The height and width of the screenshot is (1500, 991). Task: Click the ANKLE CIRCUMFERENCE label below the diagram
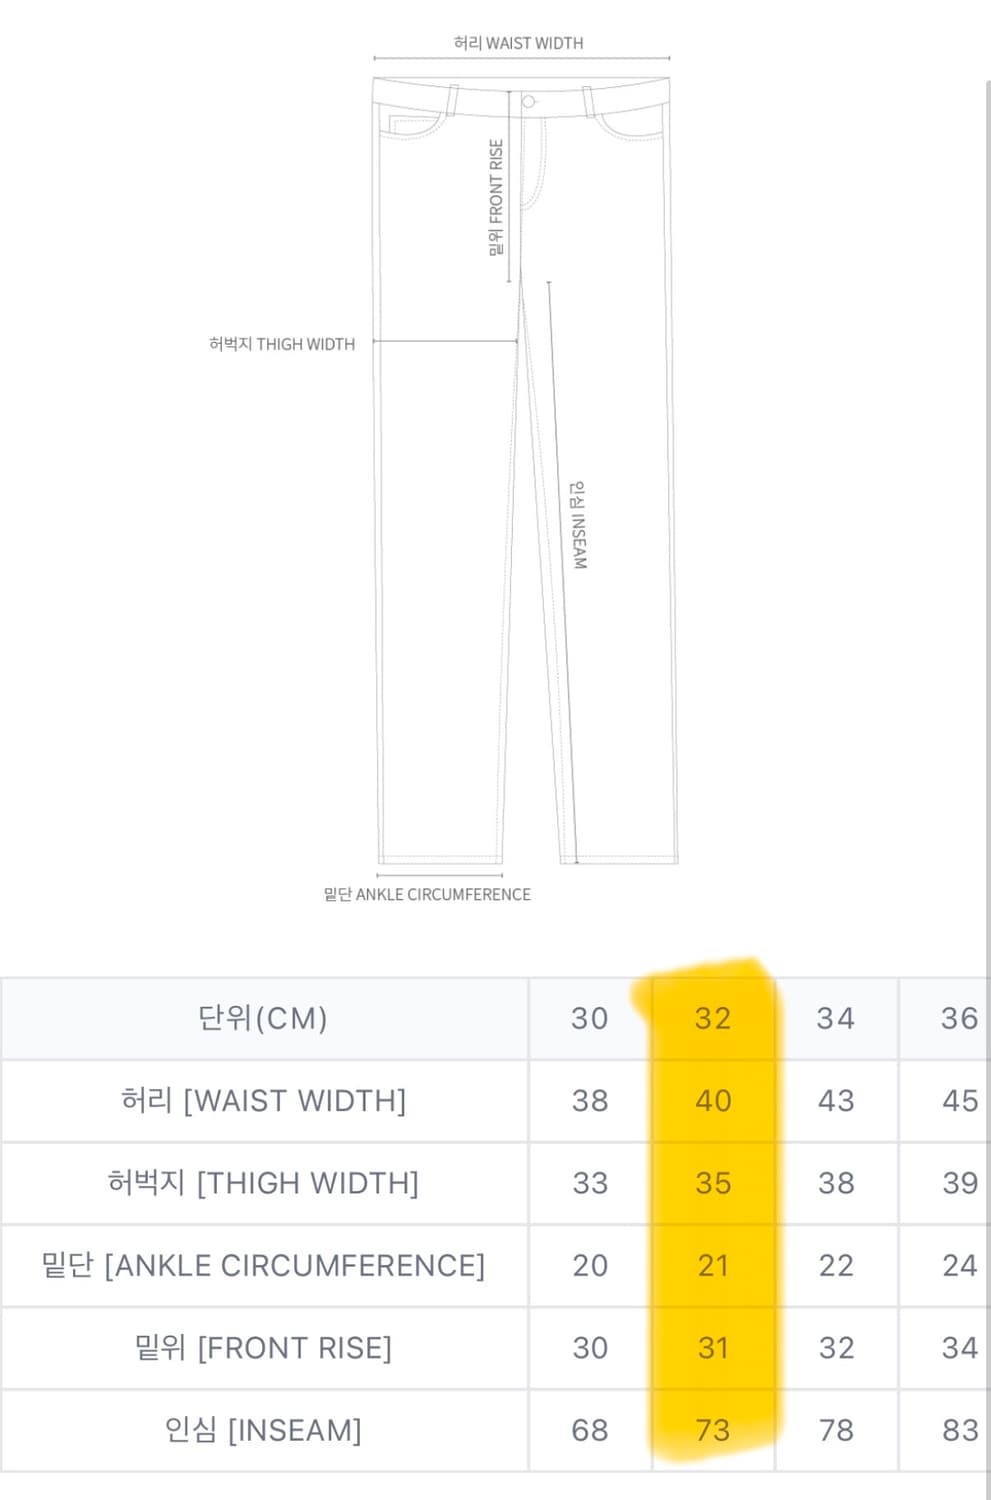[427, 894]
